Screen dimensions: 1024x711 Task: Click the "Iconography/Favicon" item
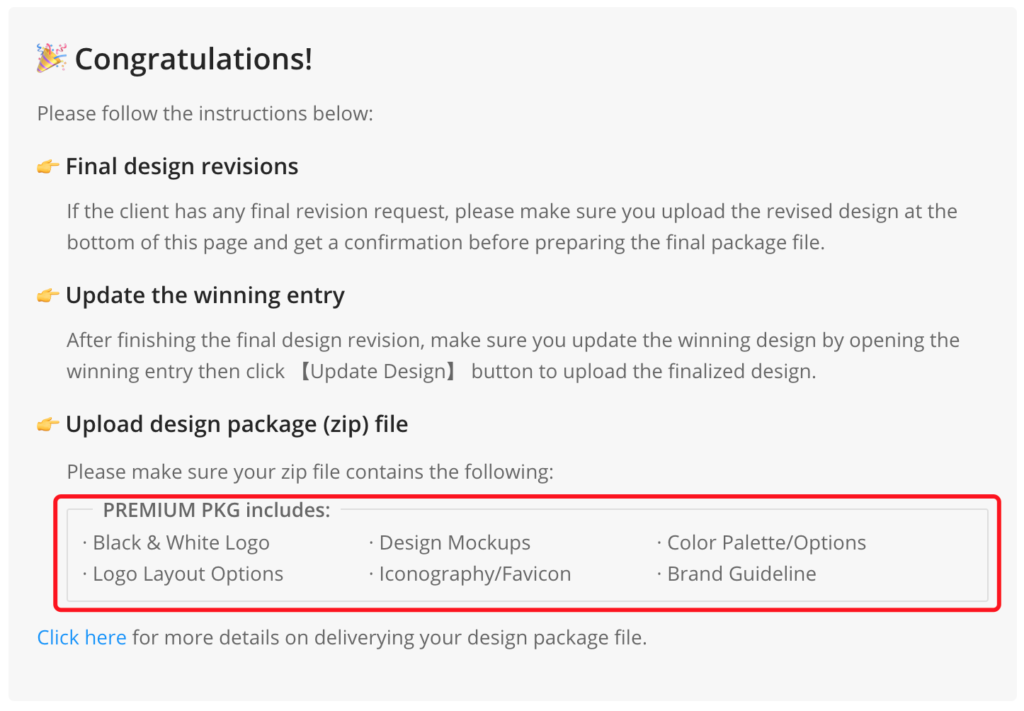[475, 574]
